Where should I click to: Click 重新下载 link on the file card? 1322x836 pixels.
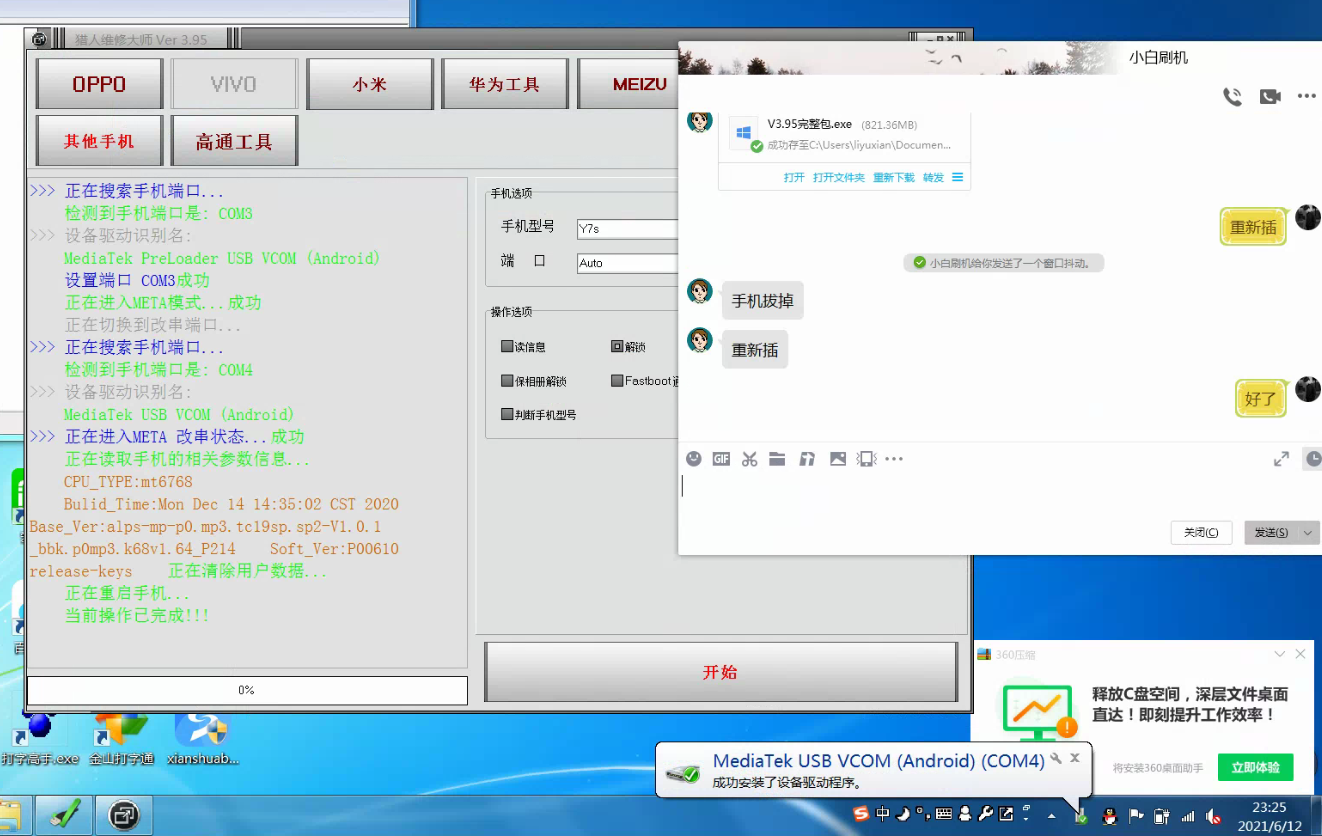(x=894, y=177)
